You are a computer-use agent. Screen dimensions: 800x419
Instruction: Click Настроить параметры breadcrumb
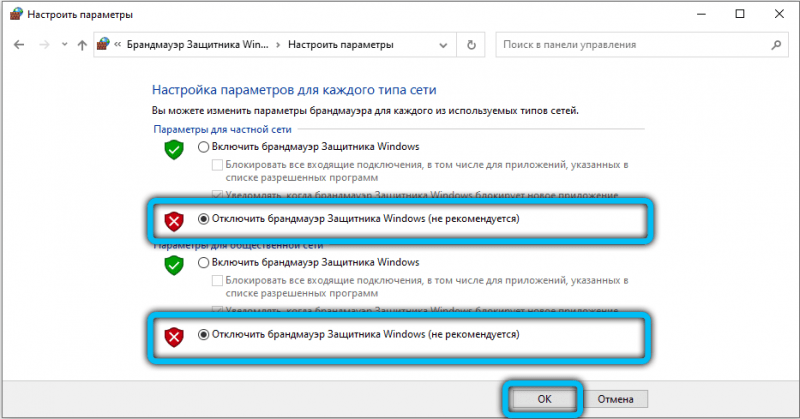click(x=341, y=45)
